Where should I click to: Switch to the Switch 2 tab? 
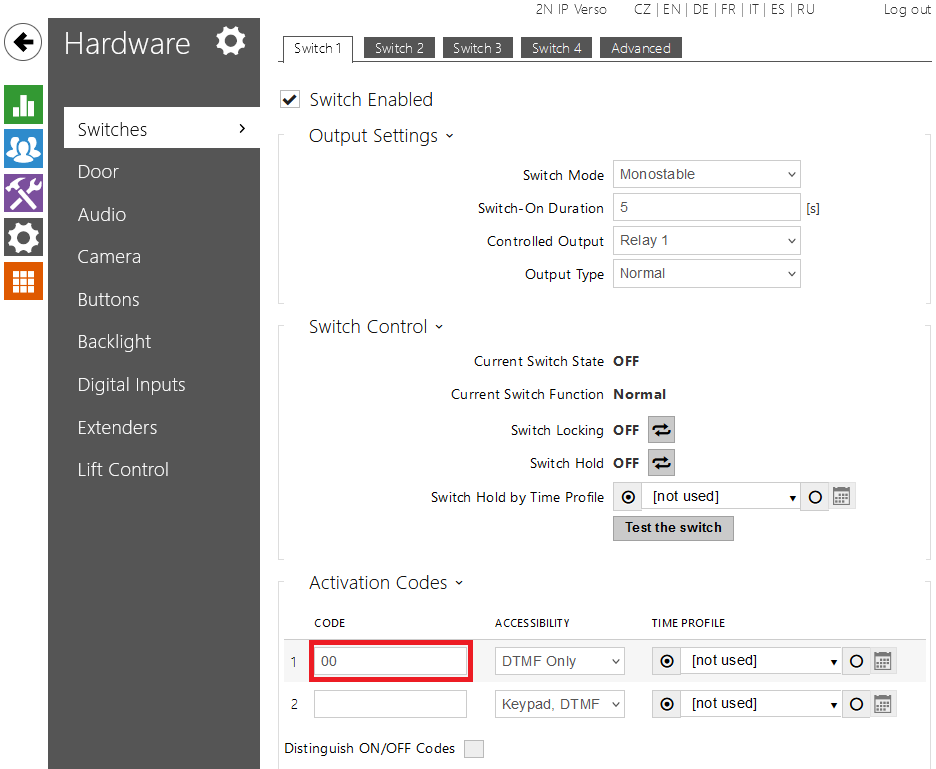click(x=399, y=48)
